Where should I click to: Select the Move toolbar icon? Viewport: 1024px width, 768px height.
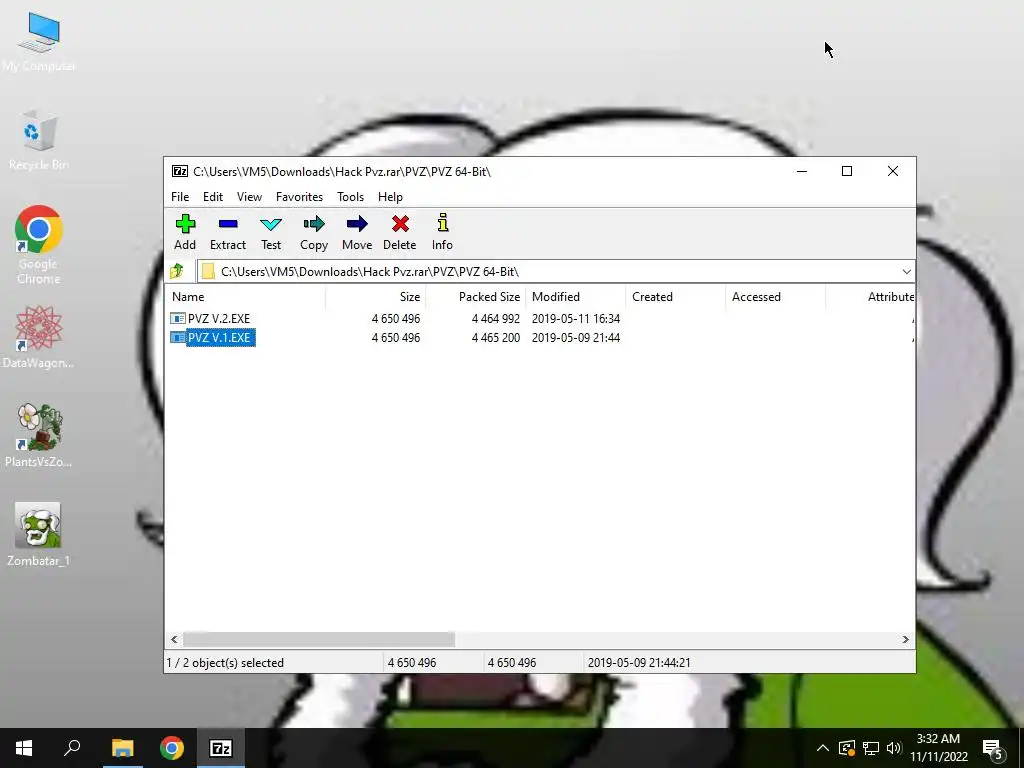pyautogui.click(x=357, y=225)
